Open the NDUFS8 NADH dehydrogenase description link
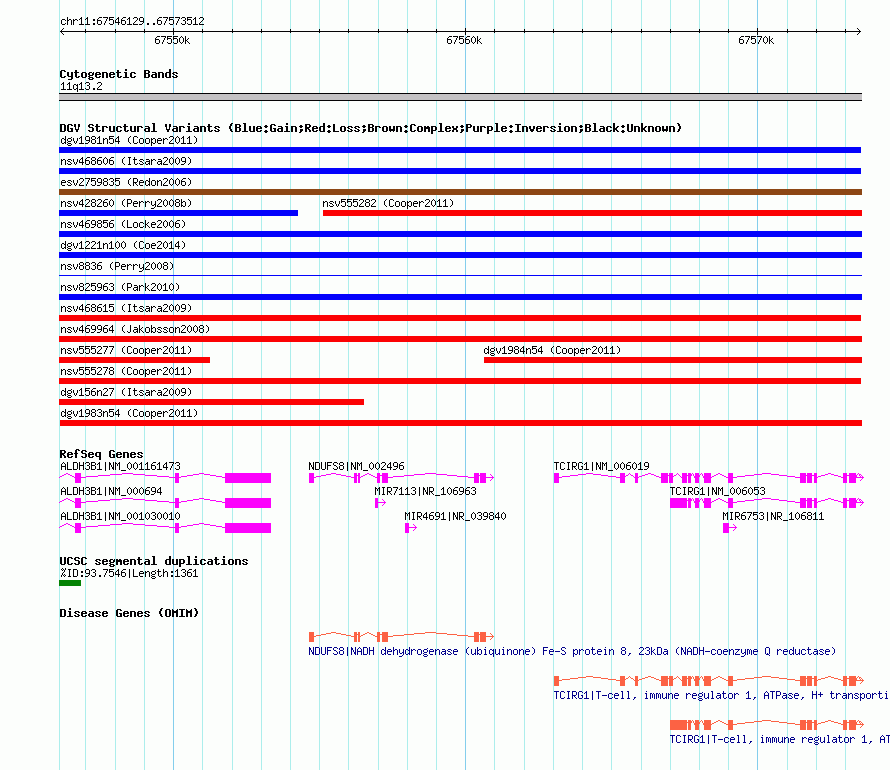Screen dimensions: 890x770 (x=572, y=651)
